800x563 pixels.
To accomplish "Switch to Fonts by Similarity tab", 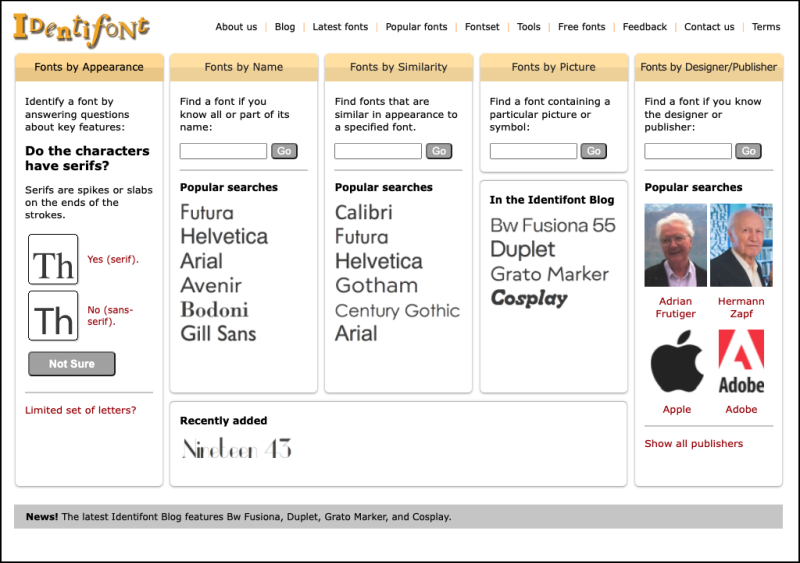I will tap(398, 67).
